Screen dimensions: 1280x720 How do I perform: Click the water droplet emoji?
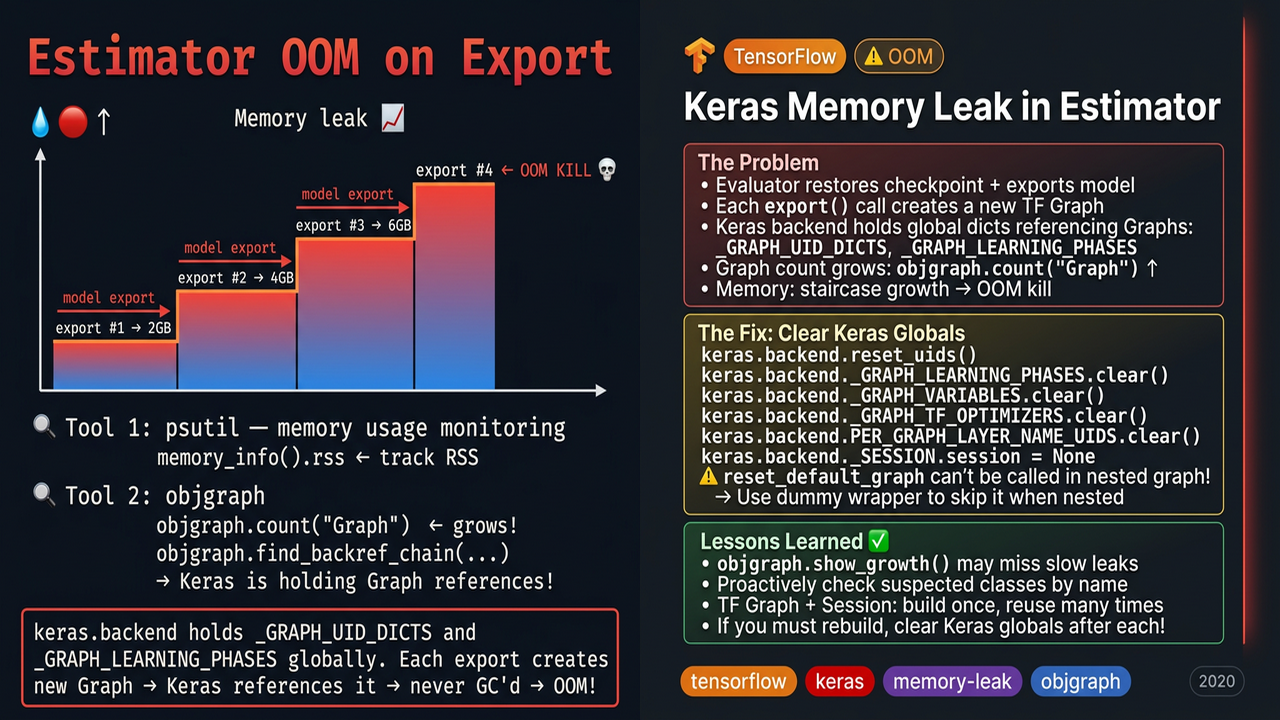click(40, 122)
